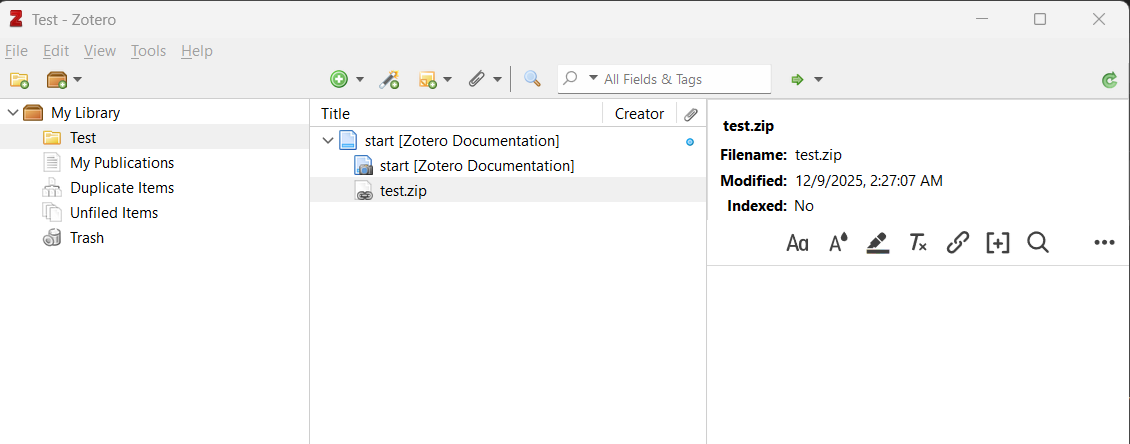The height and width of the screenshot is (444, 1130).
Task: Open the View menu
Action: point(99,51)
